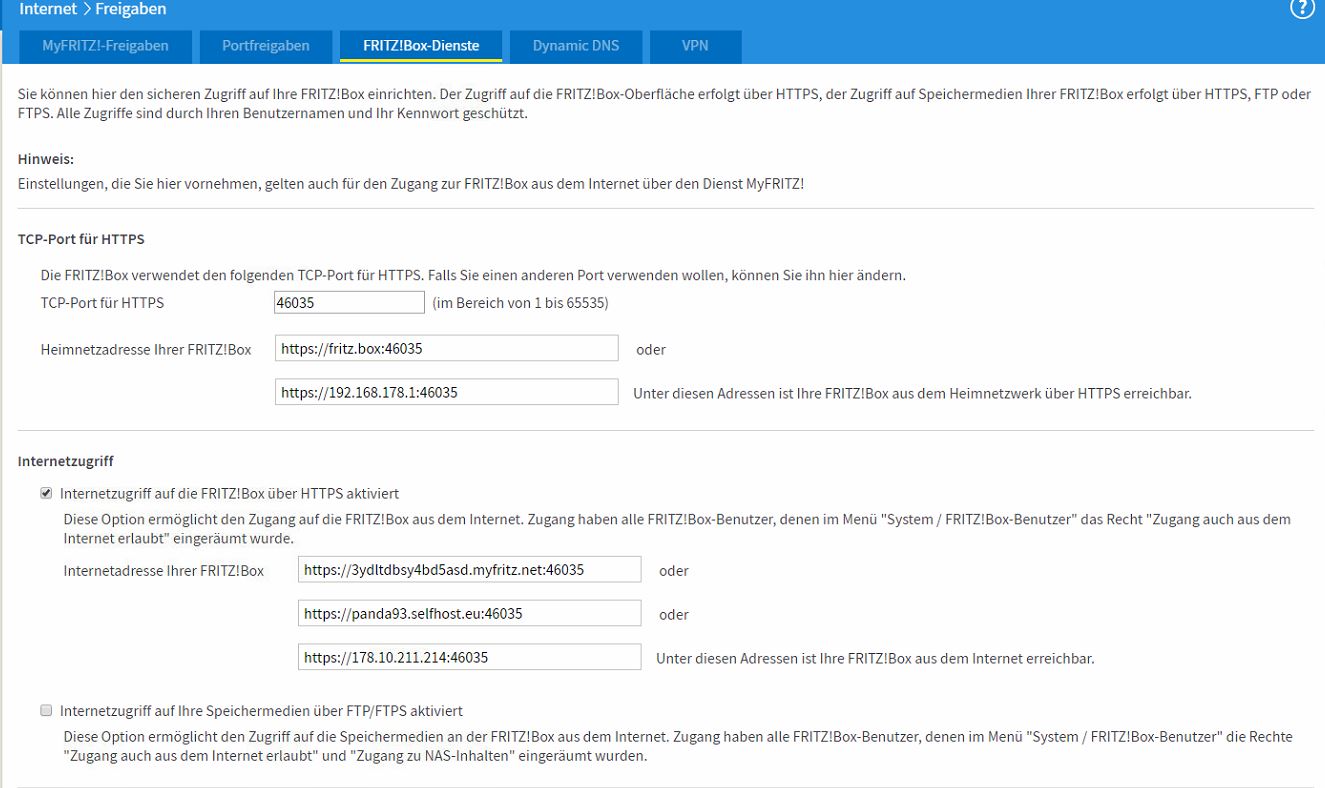Click the 'TCP-Port für HTTPS' section heading

81,239
